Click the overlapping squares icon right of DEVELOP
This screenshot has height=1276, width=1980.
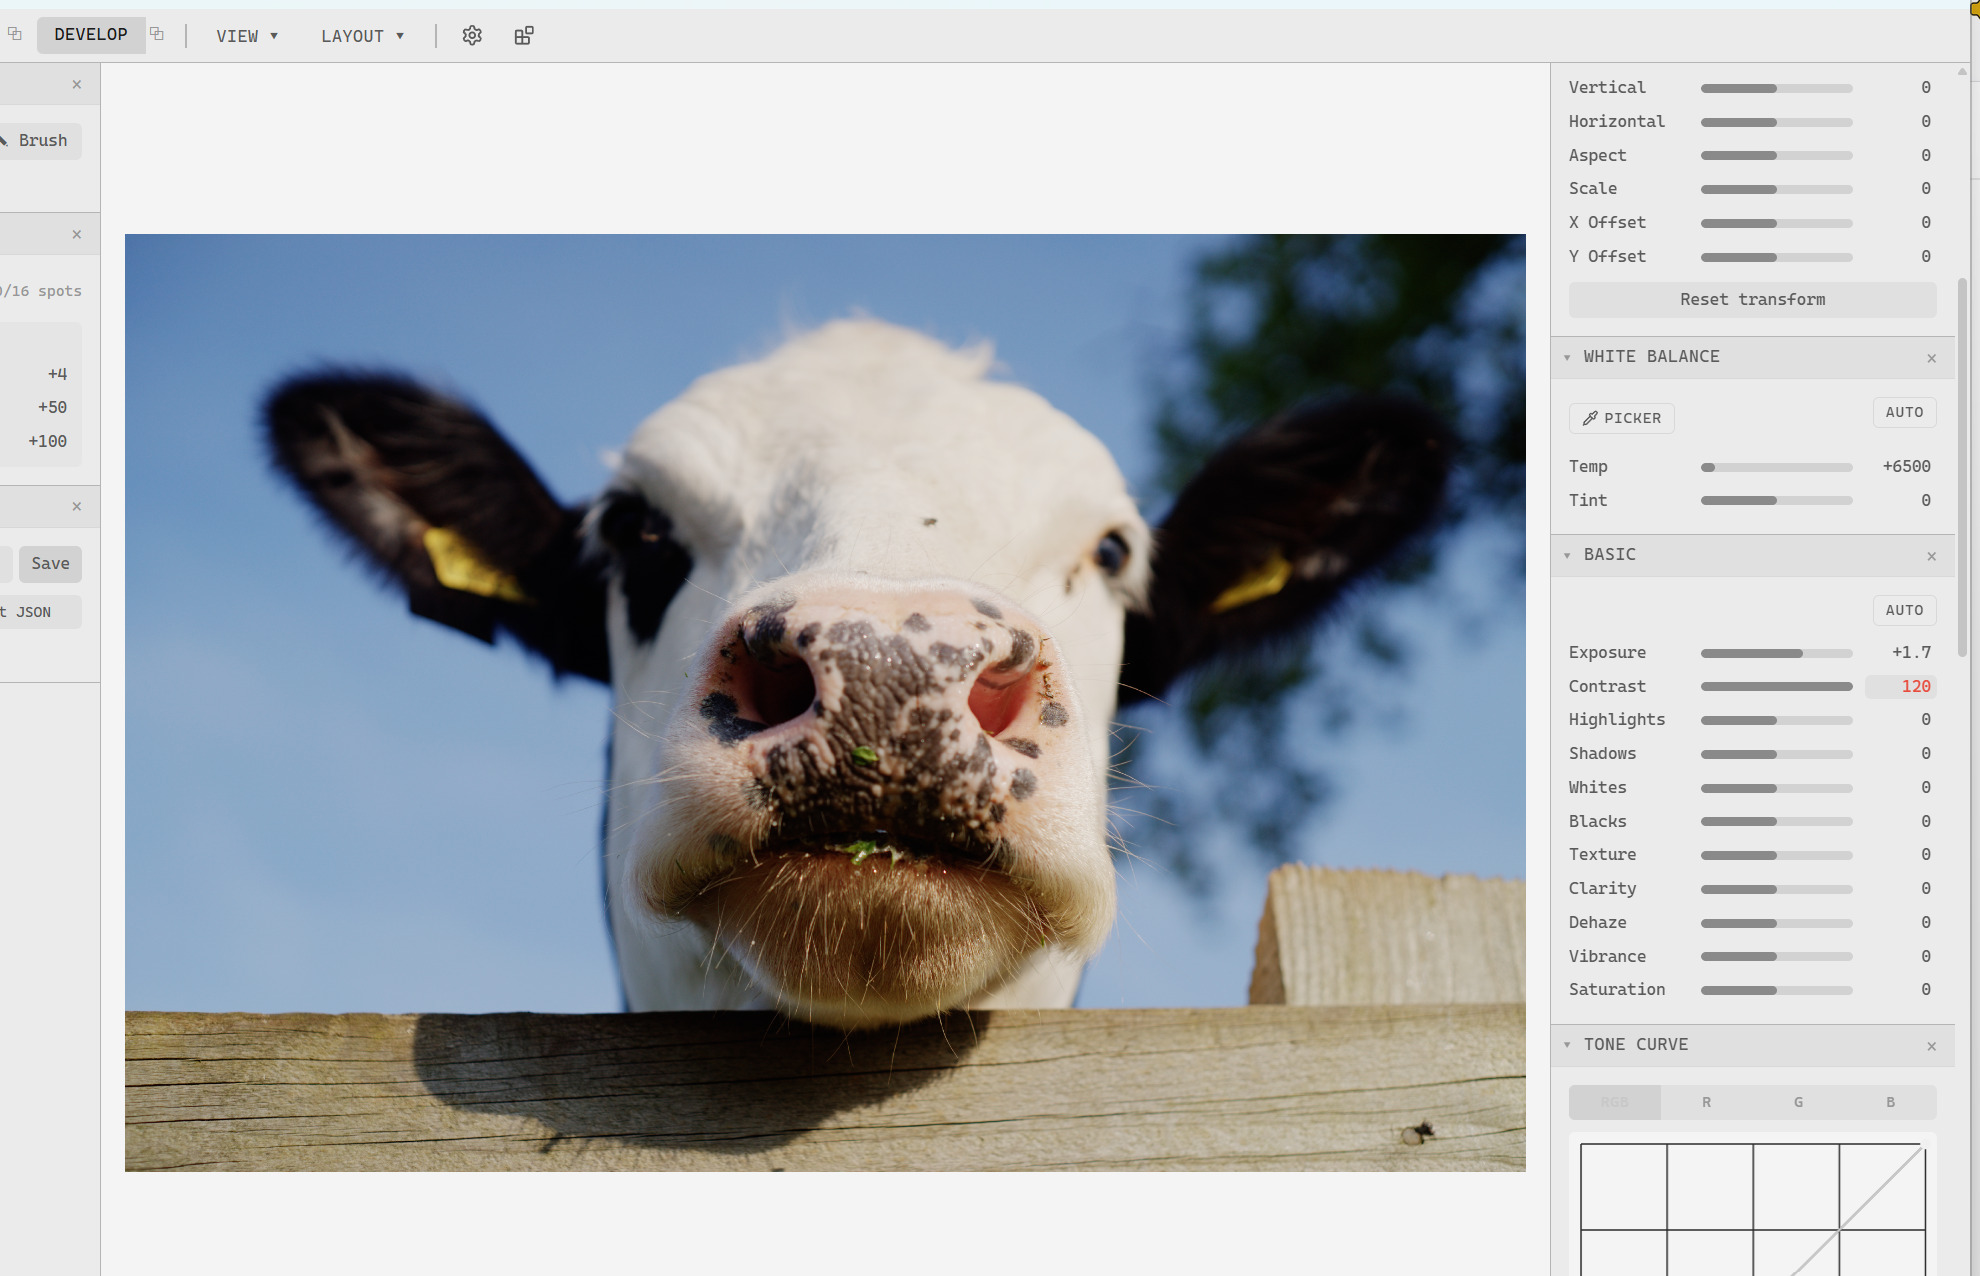(x=157, y=34)
